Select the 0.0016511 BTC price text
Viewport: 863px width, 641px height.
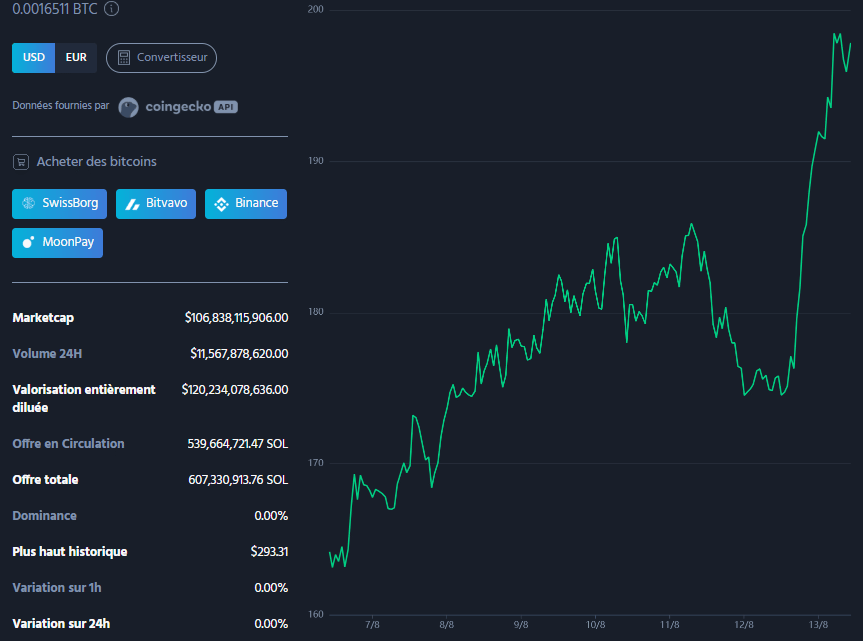pos(54,9)
